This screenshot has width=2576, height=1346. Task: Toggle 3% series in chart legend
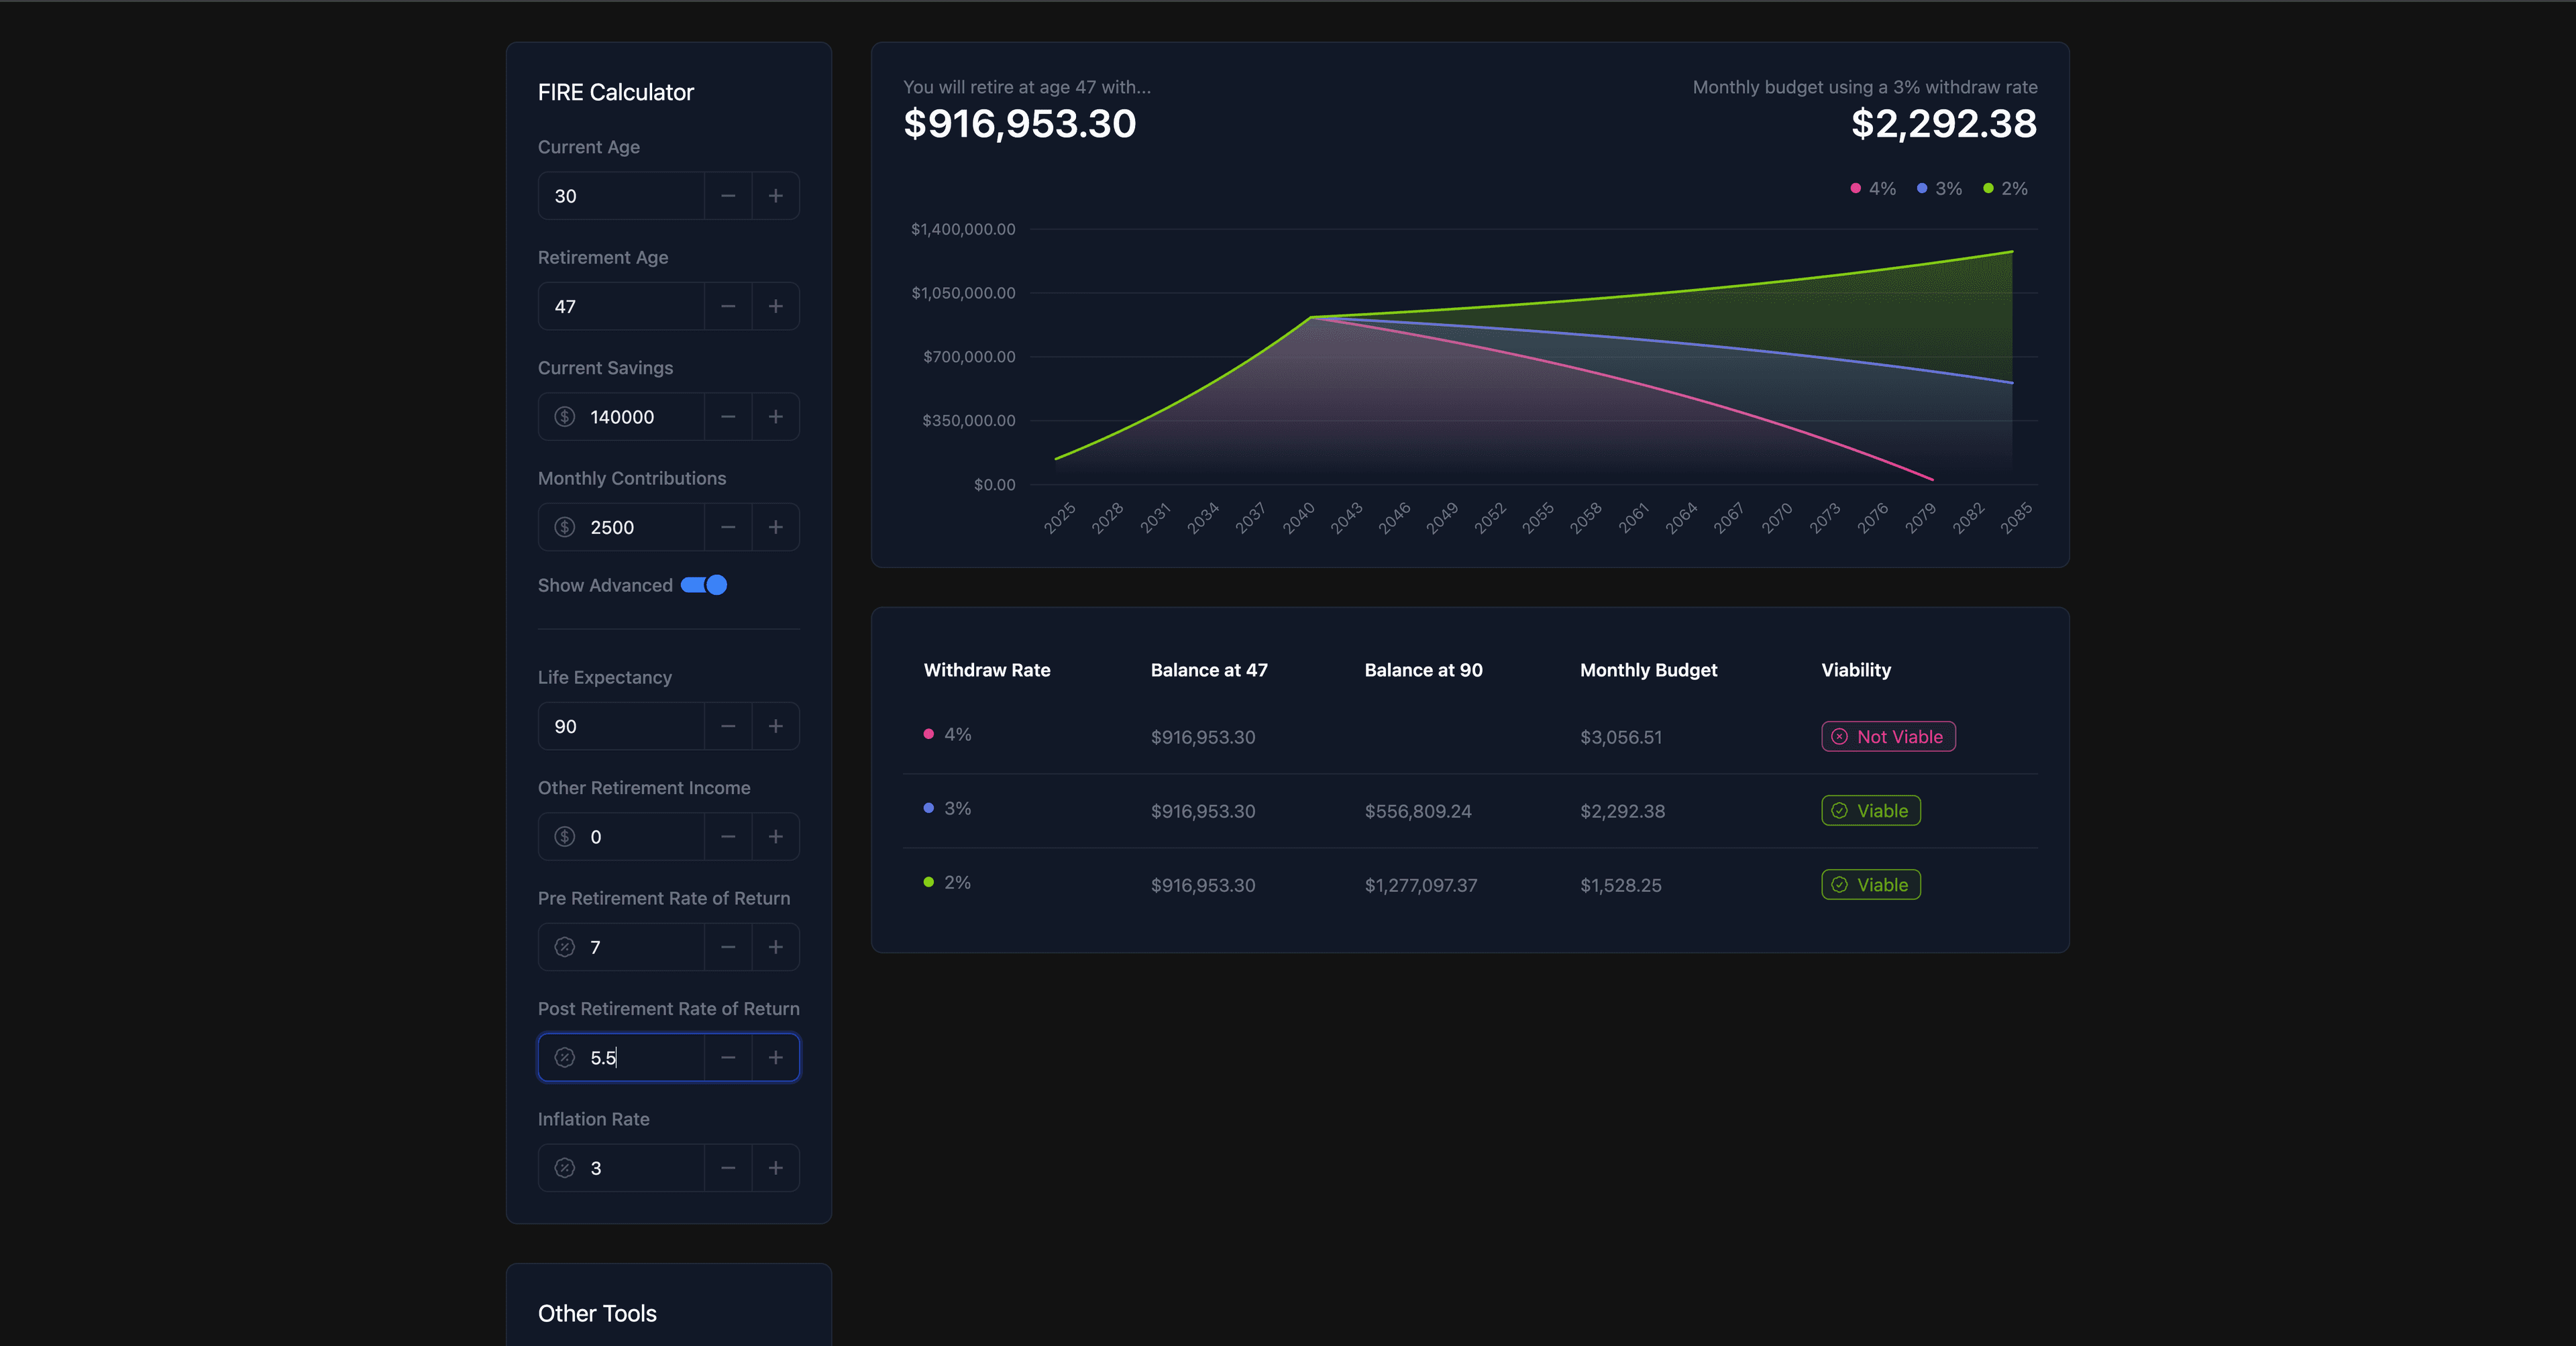tap(1939, 189)
